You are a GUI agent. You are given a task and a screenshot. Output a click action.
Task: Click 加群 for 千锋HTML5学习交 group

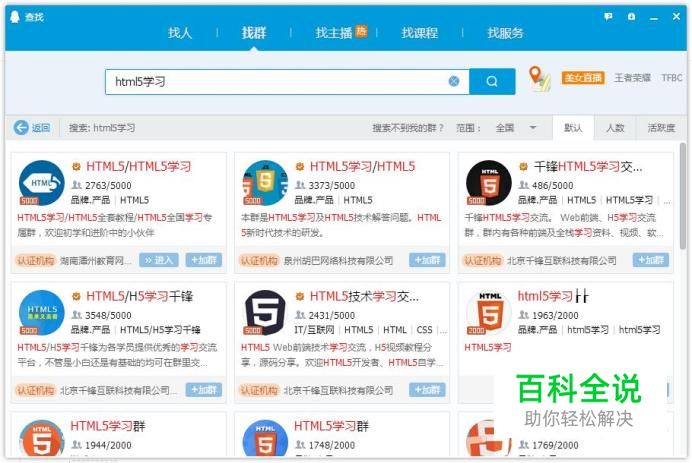(651, 260)
